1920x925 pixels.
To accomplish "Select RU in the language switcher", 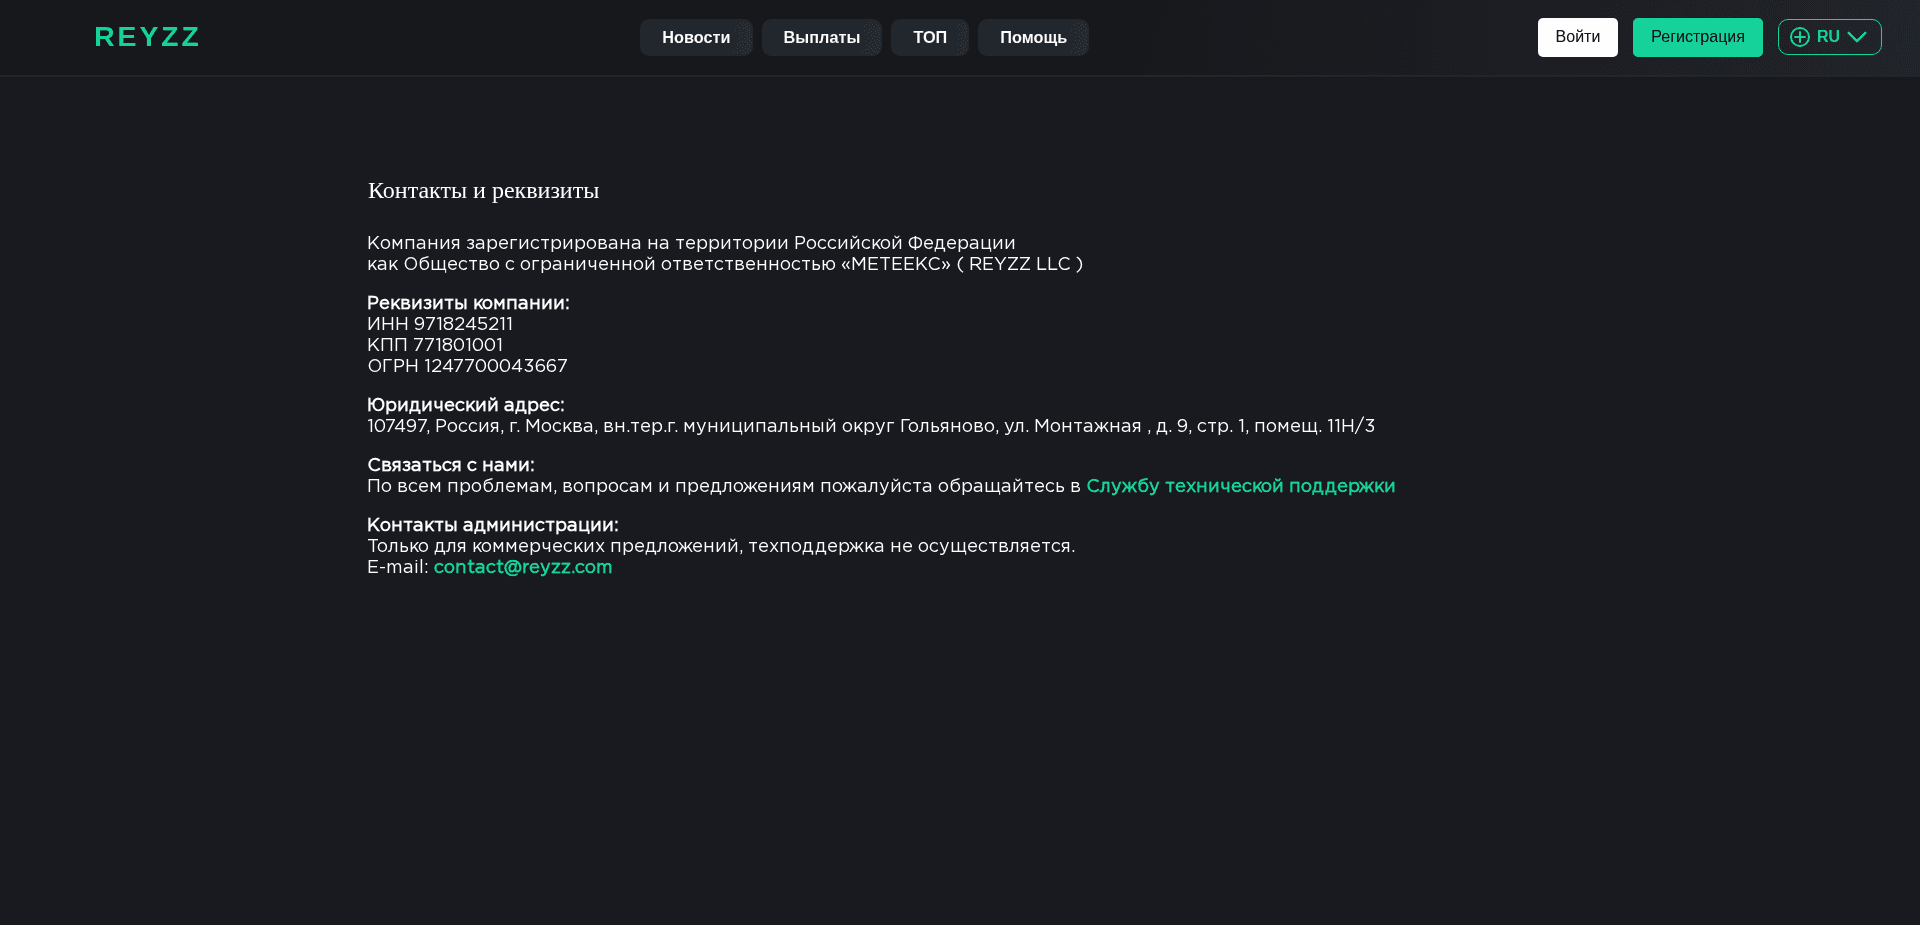I will [x=1829, y=37].
